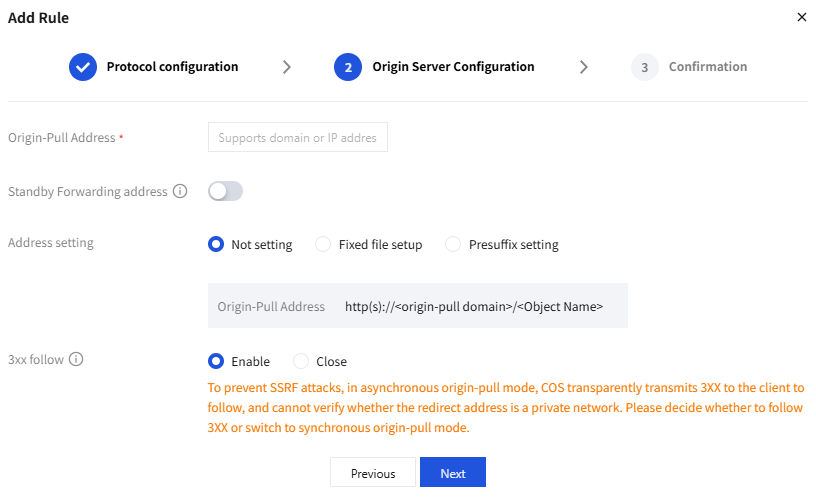Choose Presuffix setting for address
Viewport: 816px width, 500px height.
[453, 244]
